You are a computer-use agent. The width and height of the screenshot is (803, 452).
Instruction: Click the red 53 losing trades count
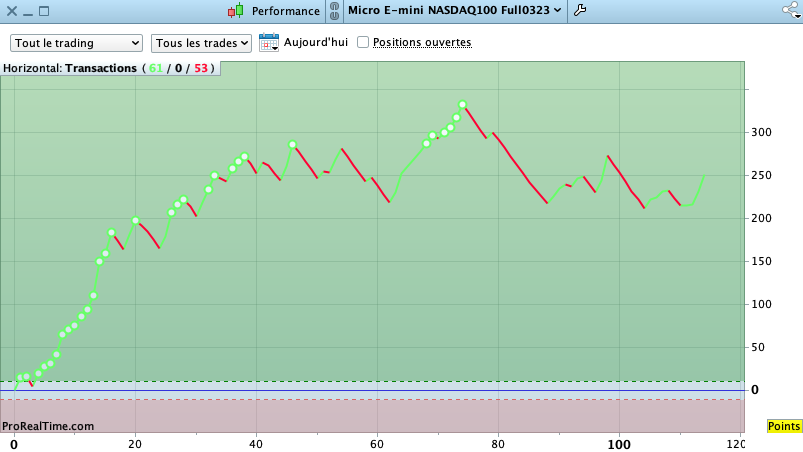201,68
